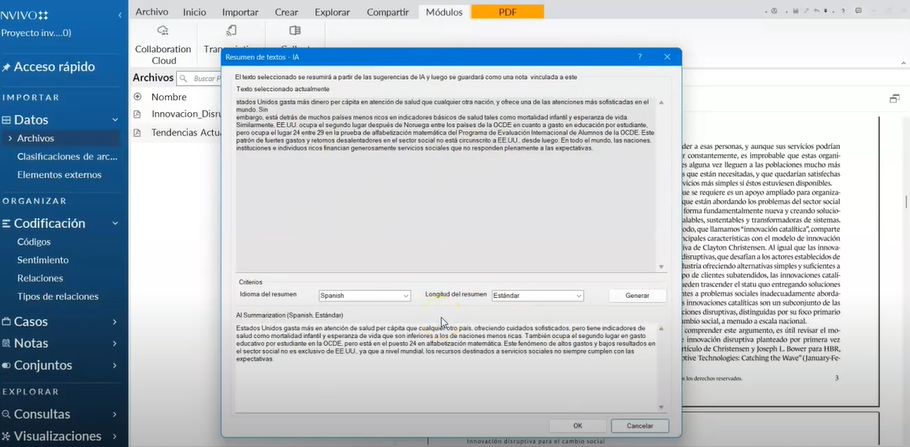Expand the Casos section chevron
Screen dimensions: 910x447
click(x=115, y=322)
